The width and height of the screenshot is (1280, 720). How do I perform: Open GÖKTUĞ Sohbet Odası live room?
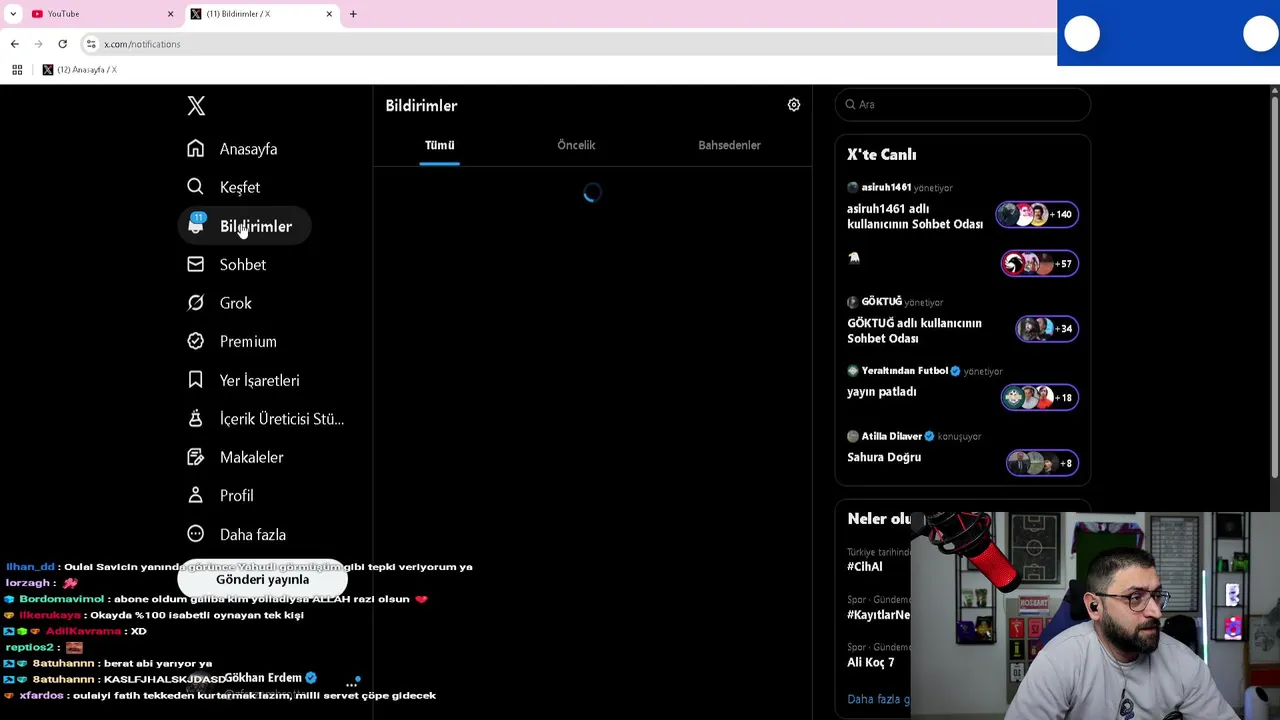(914, 331)
